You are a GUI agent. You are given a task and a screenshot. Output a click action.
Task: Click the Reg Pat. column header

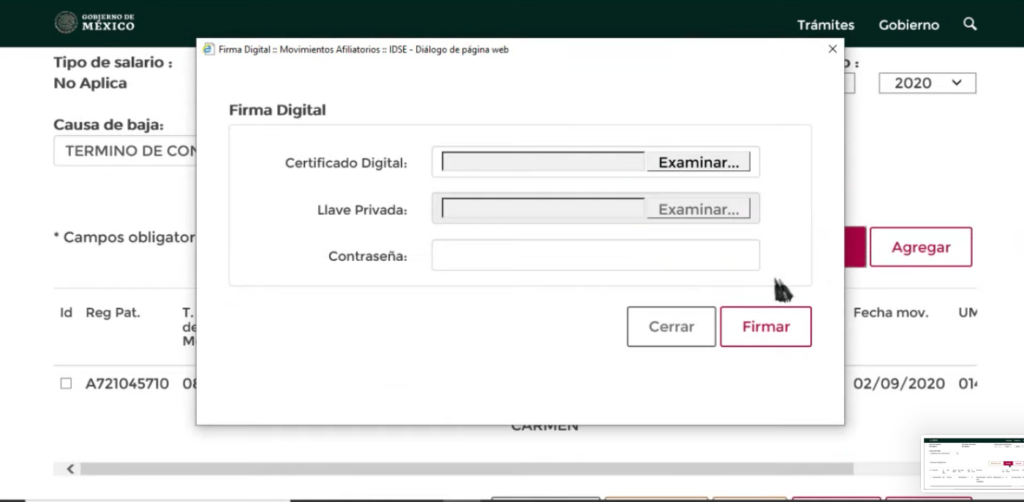[113, 313]
